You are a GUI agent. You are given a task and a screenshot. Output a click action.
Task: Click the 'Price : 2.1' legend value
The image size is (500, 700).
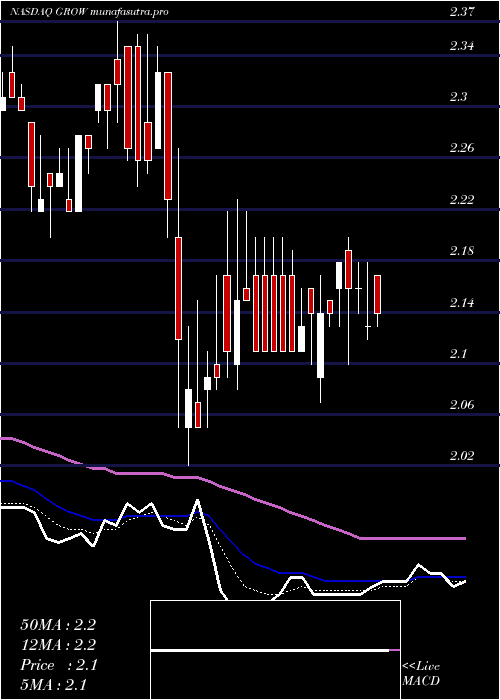click(x=58, y=665)
